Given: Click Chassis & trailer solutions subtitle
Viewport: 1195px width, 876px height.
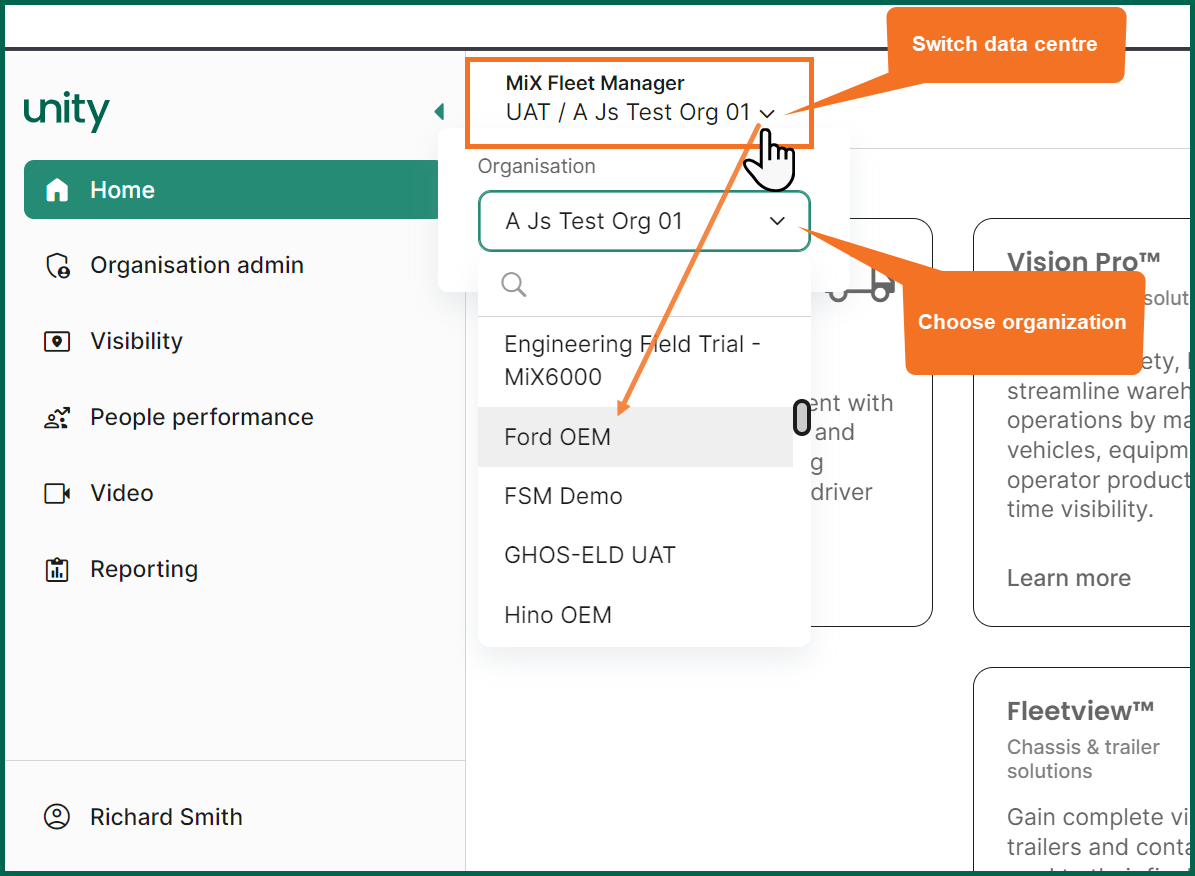Looking at the screenshot, I should [x=1083, y=759].
